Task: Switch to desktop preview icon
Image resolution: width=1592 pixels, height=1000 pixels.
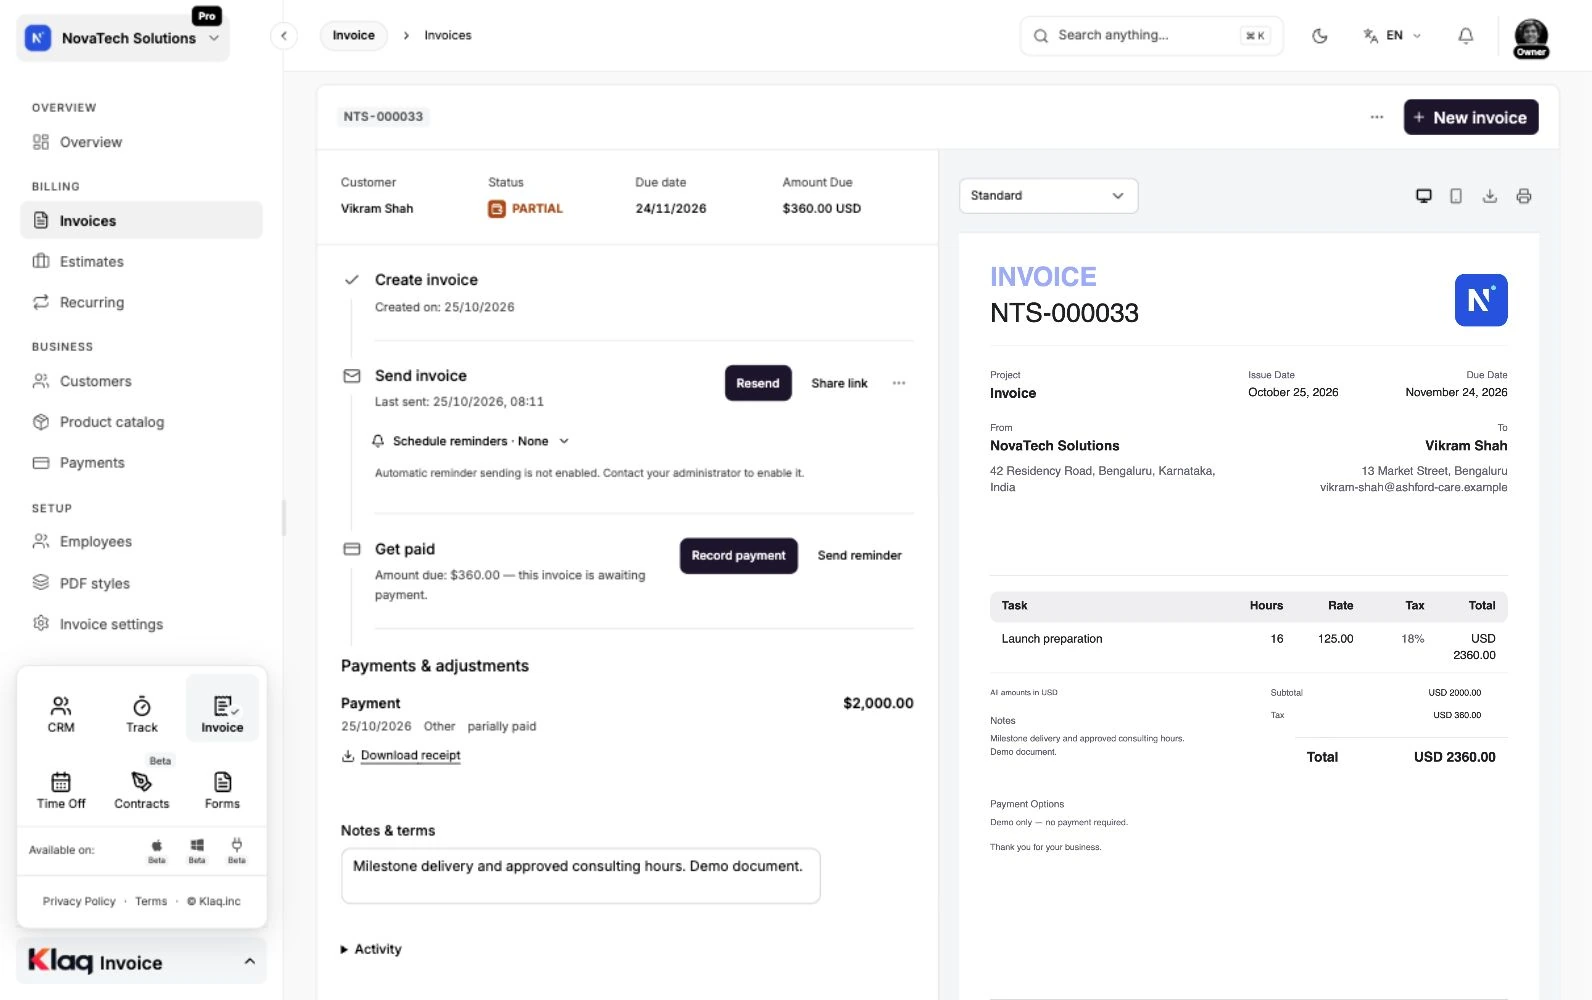Action: coord(1423,196)
